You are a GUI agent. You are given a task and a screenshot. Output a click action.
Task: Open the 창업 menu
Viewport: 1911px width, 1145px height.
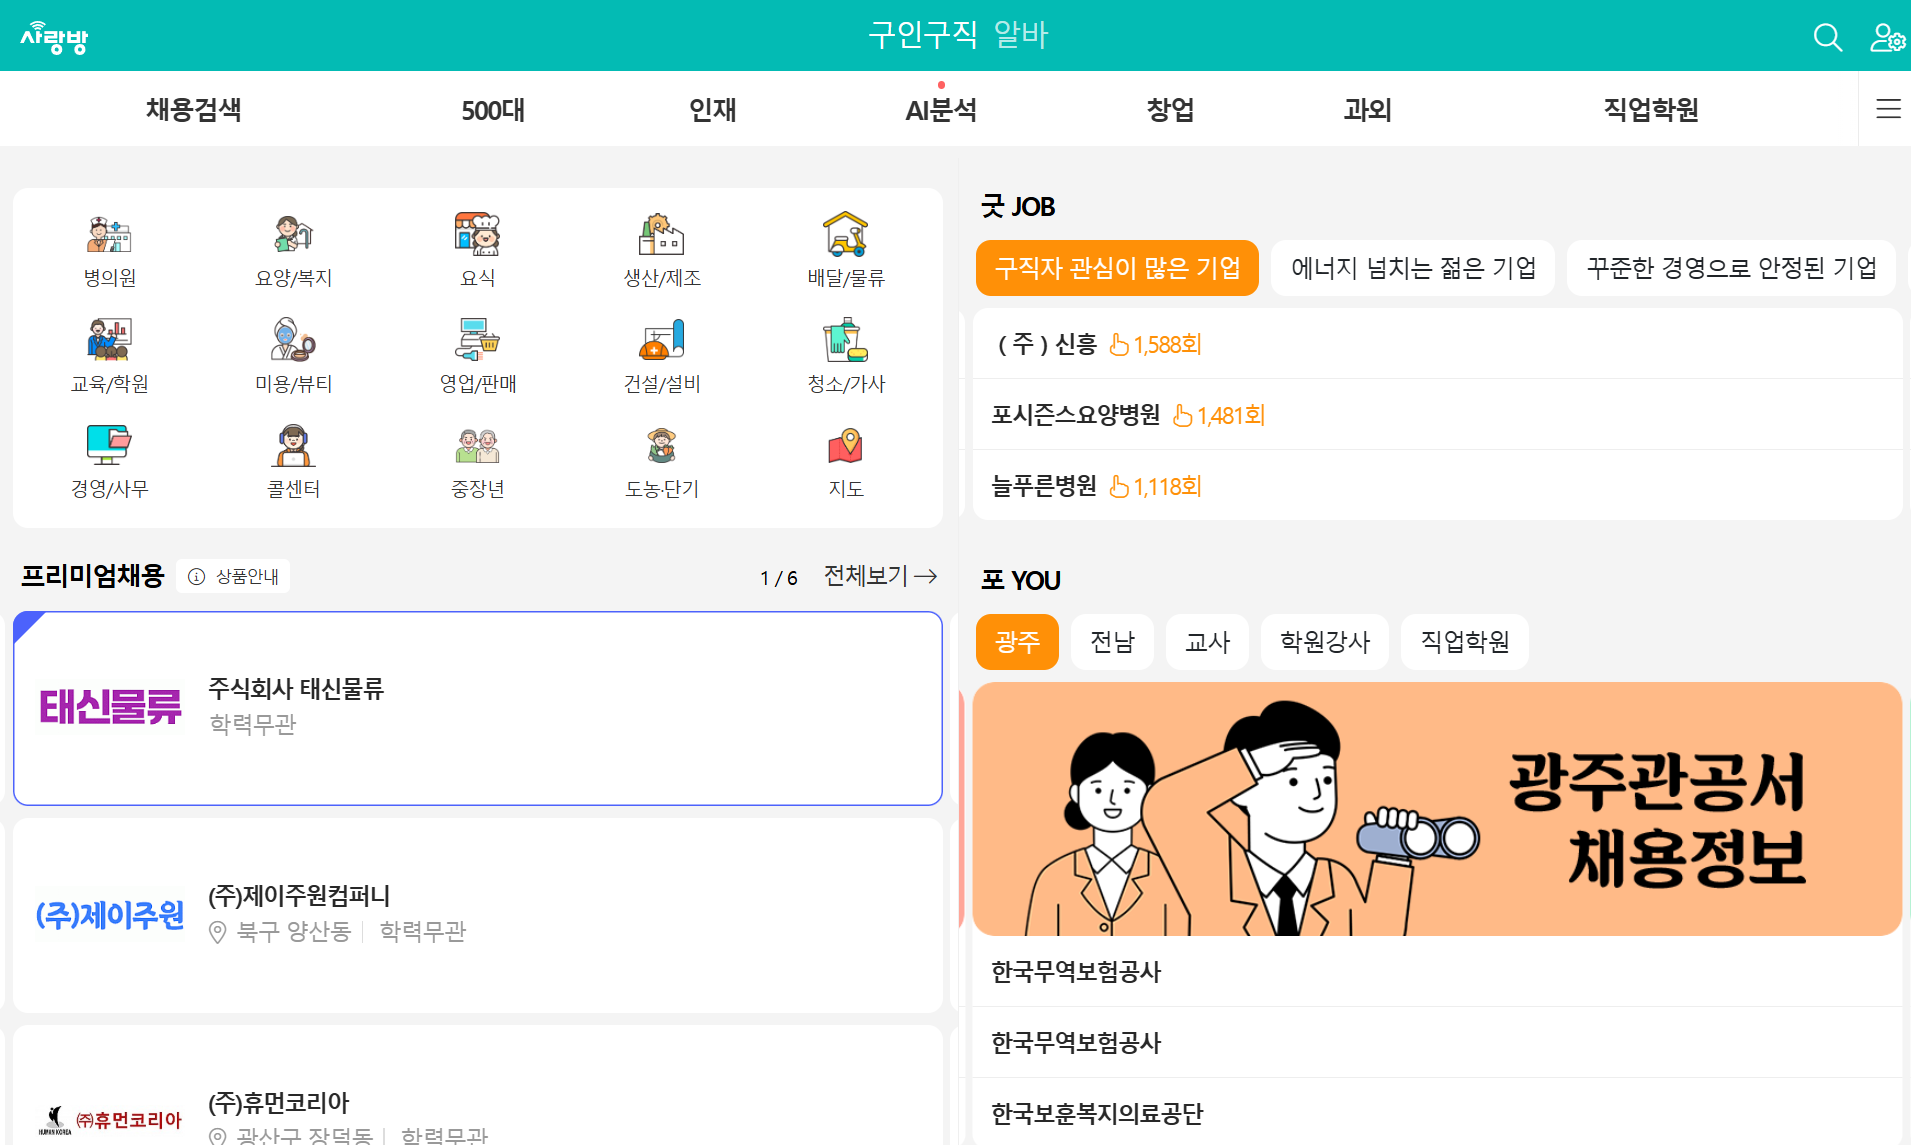point(1170,109)
